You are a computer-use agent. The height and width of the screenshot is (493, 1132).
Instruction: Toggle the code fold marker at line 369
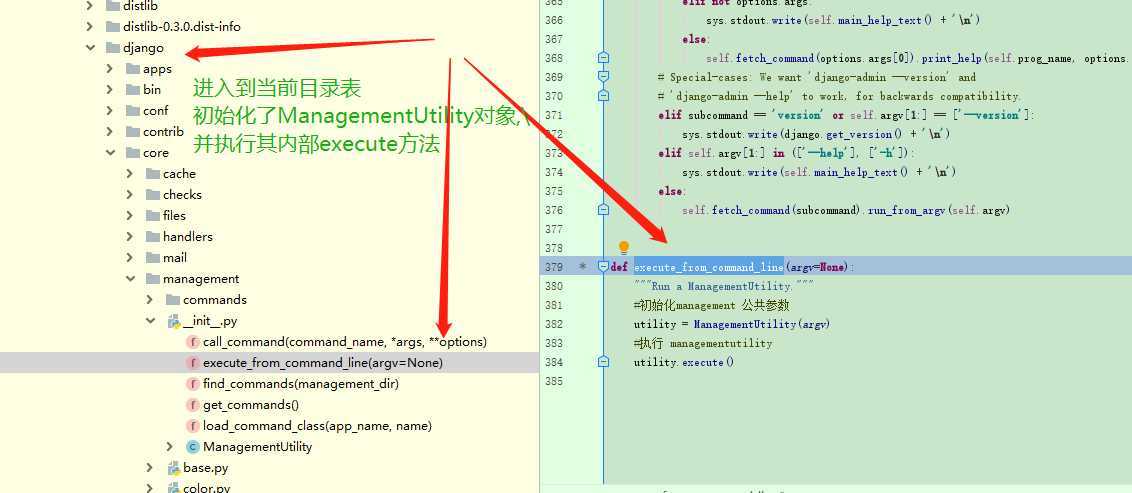point(604,77)
